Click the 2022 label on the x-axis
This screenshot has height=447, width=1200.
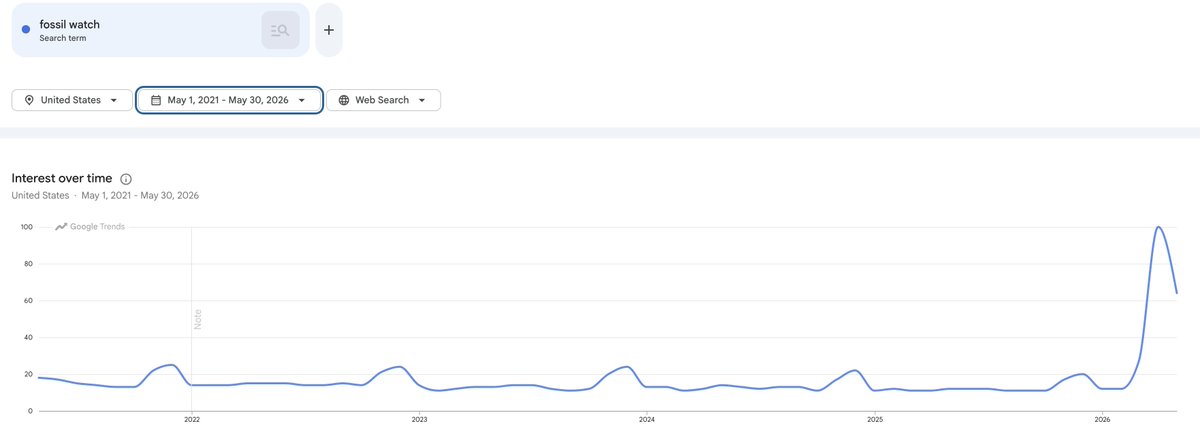[191, 420]
